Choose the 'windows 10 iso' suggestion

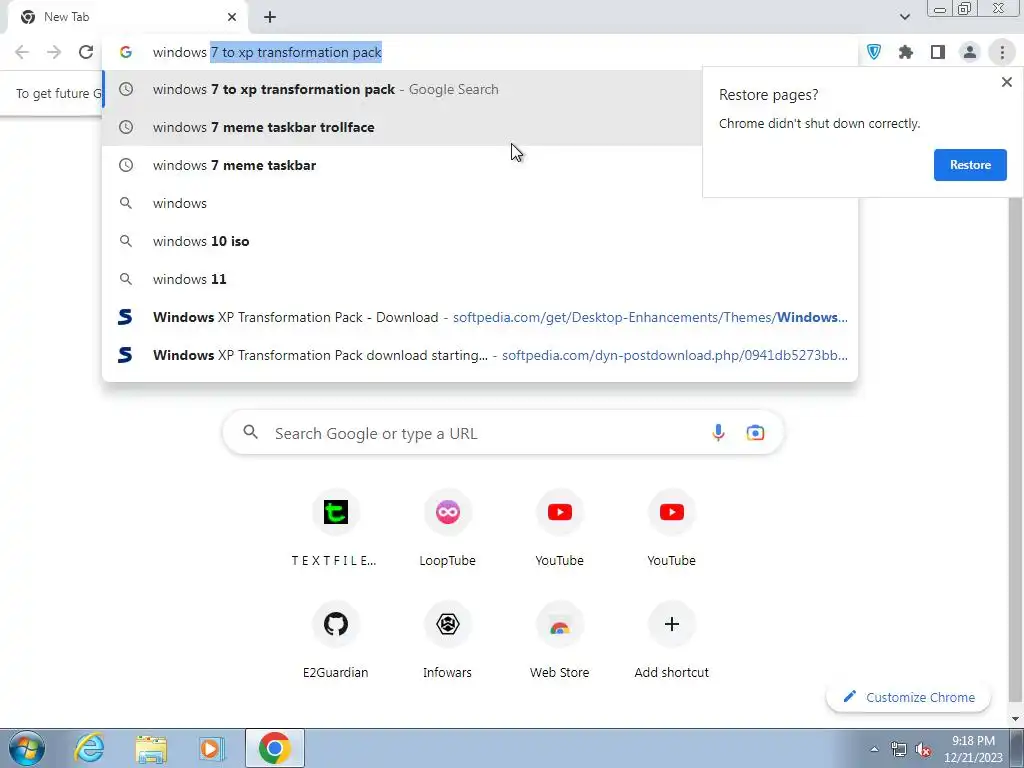pos(480,241)
